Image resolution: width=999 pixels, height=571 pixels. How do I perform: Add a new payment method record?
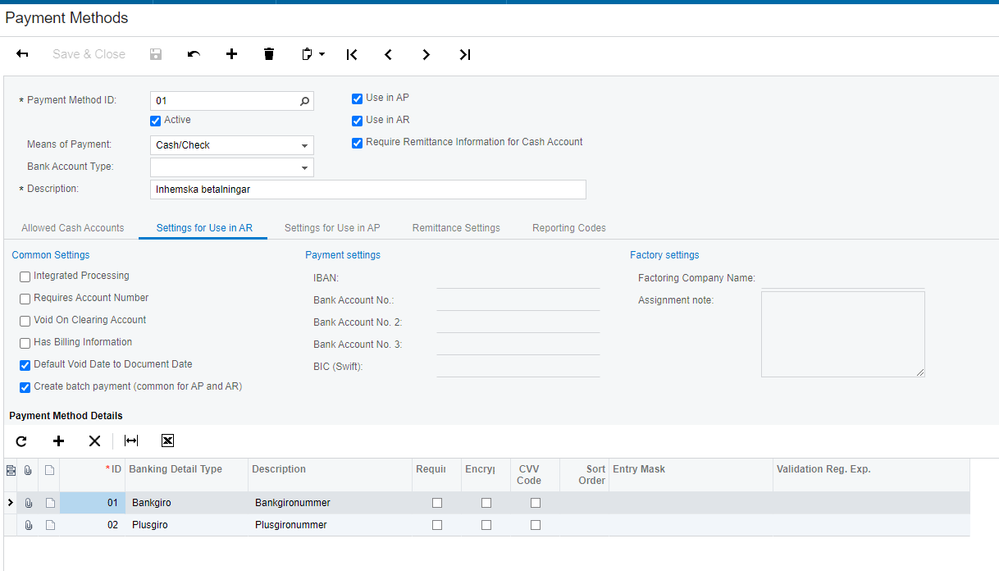pos(231,54)
